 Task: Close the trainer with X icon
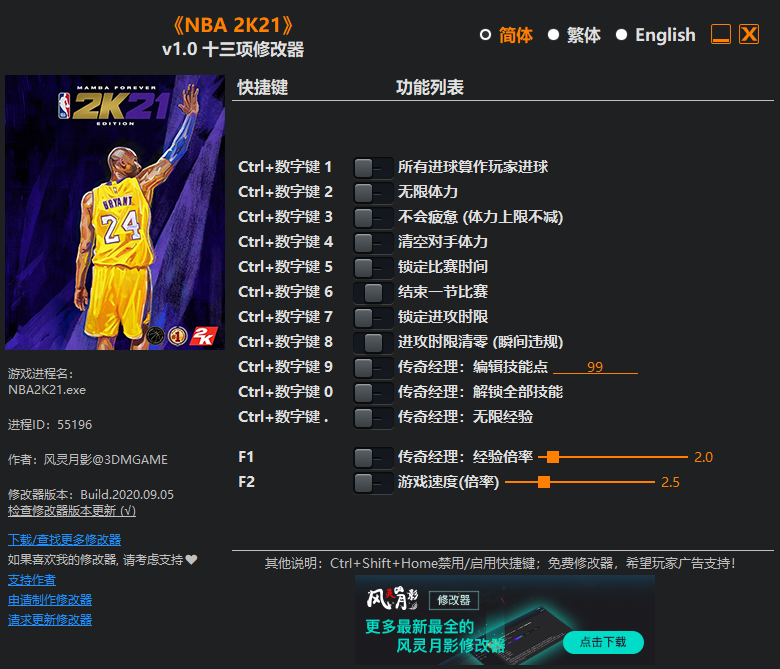(749, 34)
